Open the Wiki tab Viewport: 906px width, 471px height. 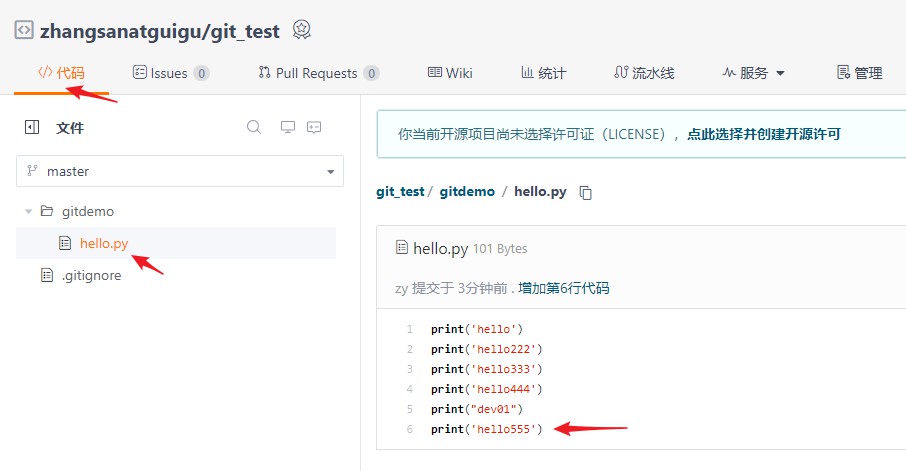click(450, 73)
